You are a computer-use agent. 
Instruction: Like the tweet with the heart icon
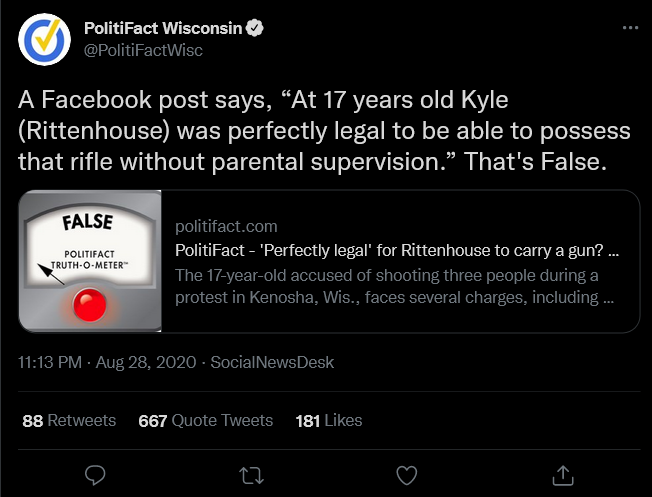point(407,473)
